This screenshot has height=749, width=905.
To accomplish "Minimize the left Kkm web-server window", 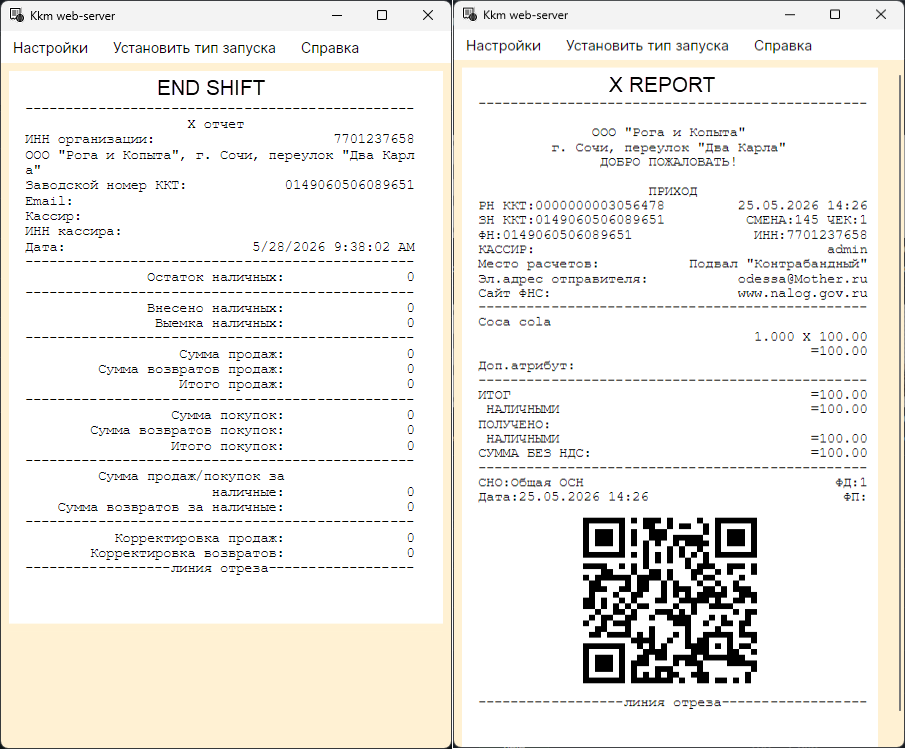I will [x=337, y=16].
